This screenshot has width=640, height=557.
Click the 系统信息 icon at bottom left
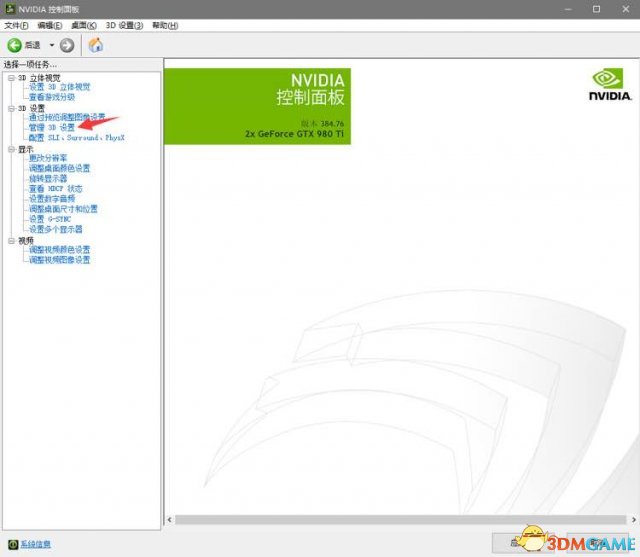pyautogui.click(x=13, y=544)
